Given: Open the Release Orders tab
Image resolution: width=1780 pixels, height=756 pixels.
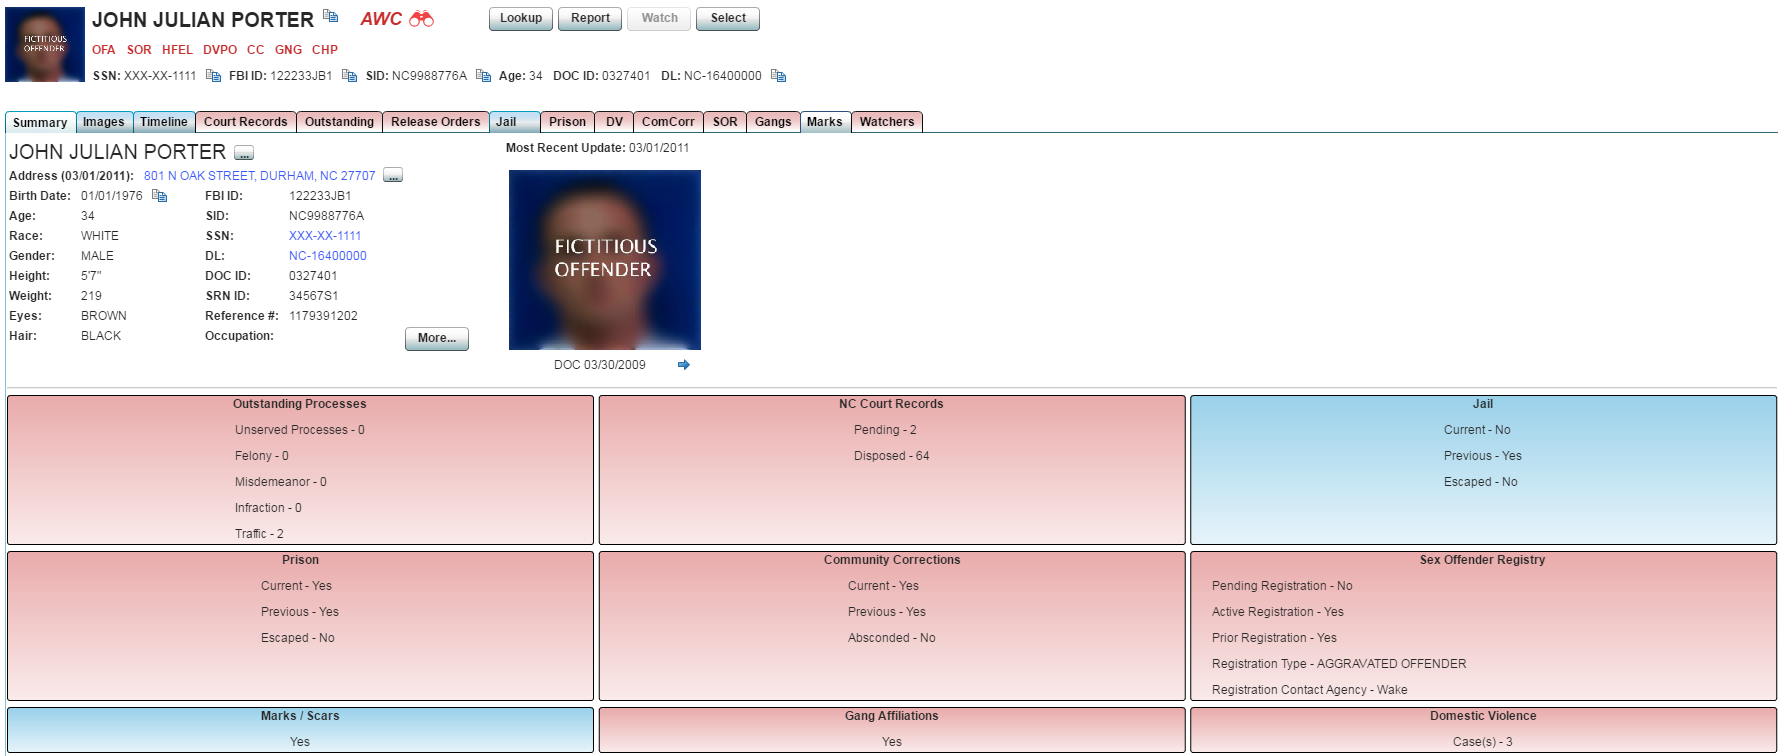Looking at the screenshot, I should (x=436, y=122).
